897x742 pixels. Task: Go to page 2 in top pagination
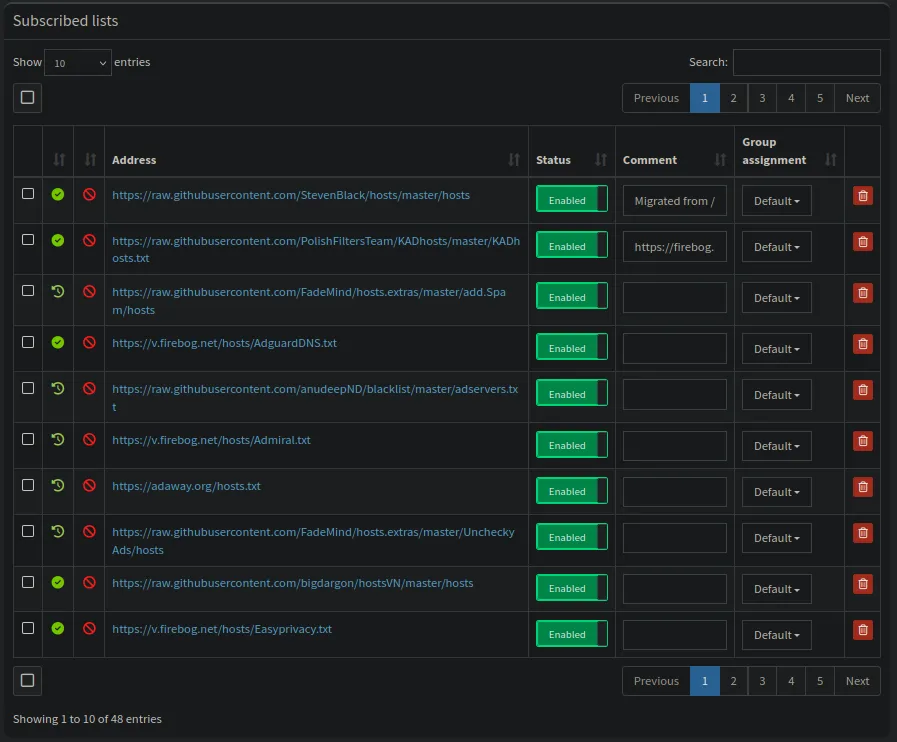click(x=733, y=98)
